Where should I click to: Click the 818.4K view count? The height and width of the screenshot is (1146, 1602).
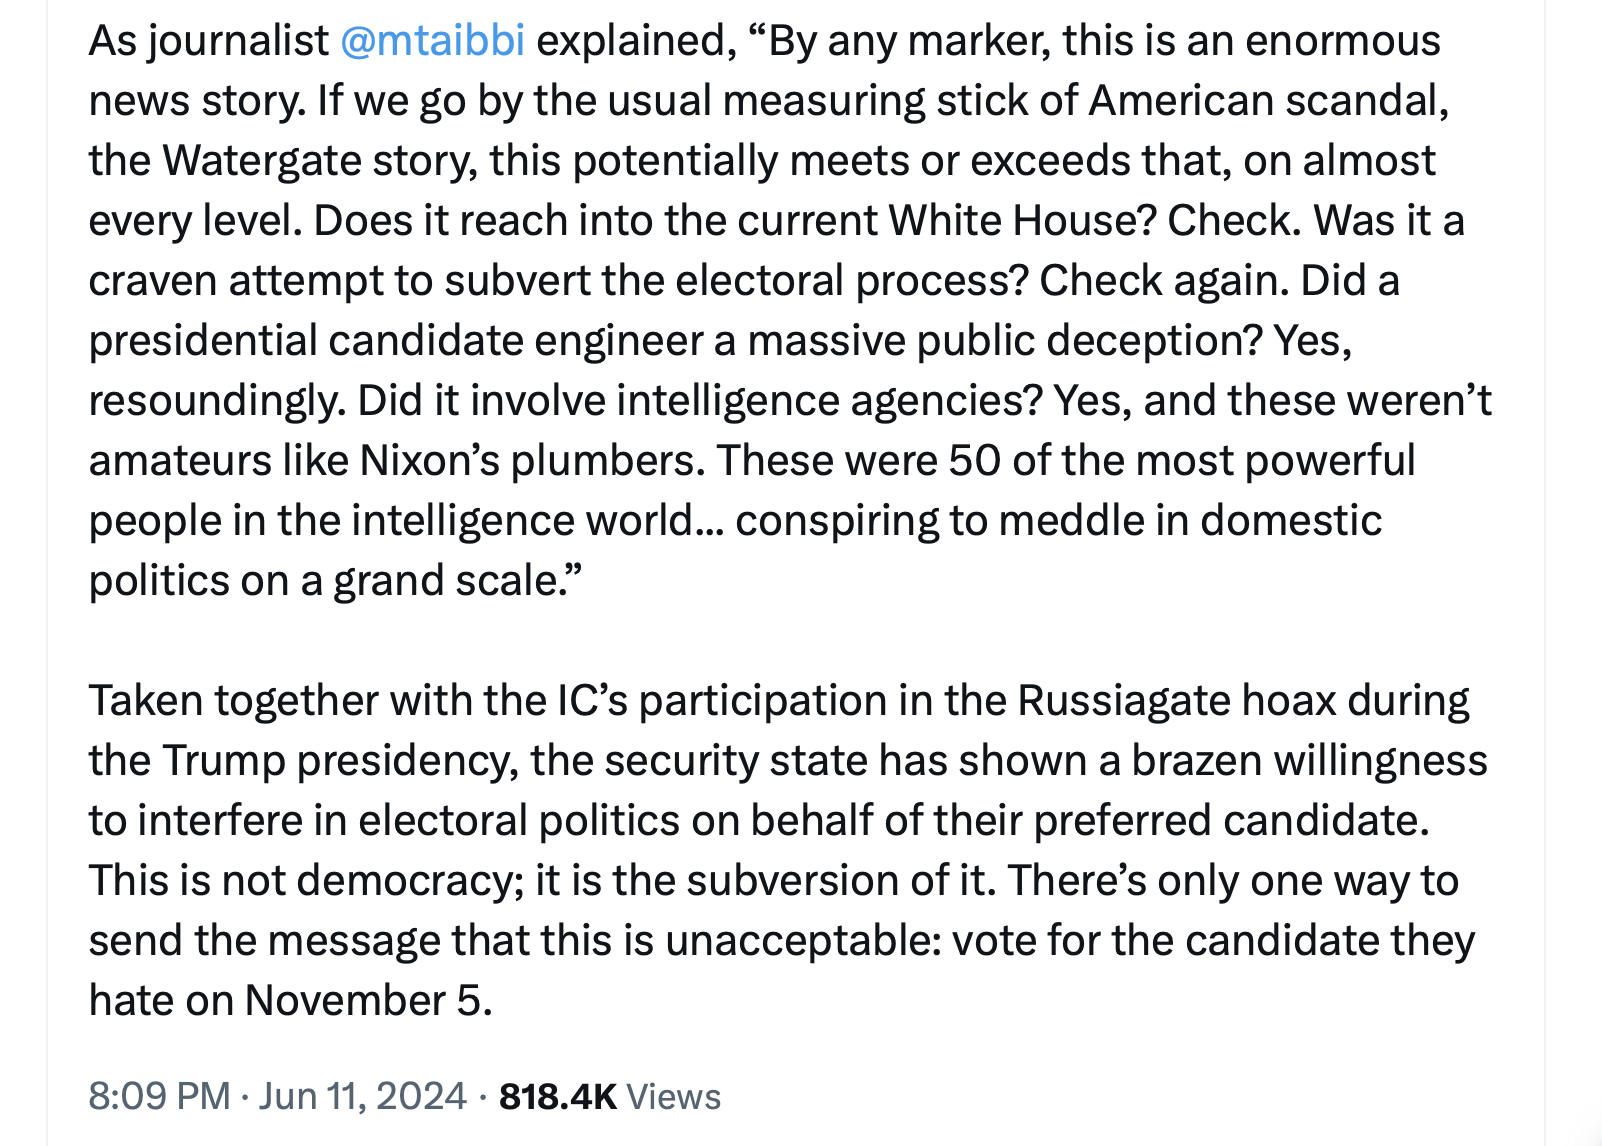pyautogui.click(x=557, y=1096)
